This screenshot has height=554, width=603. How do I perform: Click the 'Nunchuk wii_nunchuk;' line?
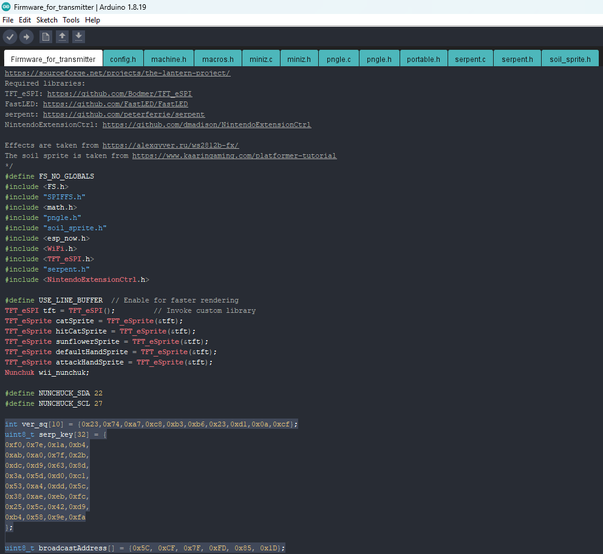coord(47,373)
